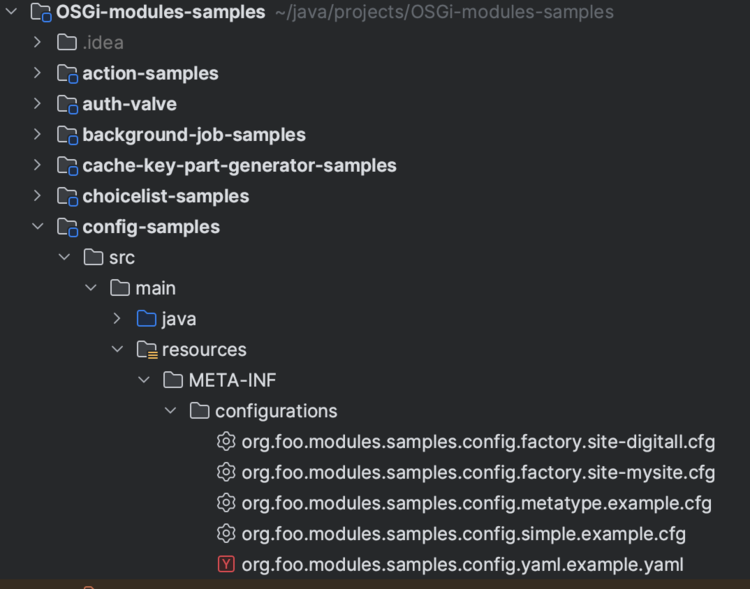The width and height of the screenshot is (750, 589).
Task: Click the gear icon of metatype.example.cfg
Action: tap(226, 502)
